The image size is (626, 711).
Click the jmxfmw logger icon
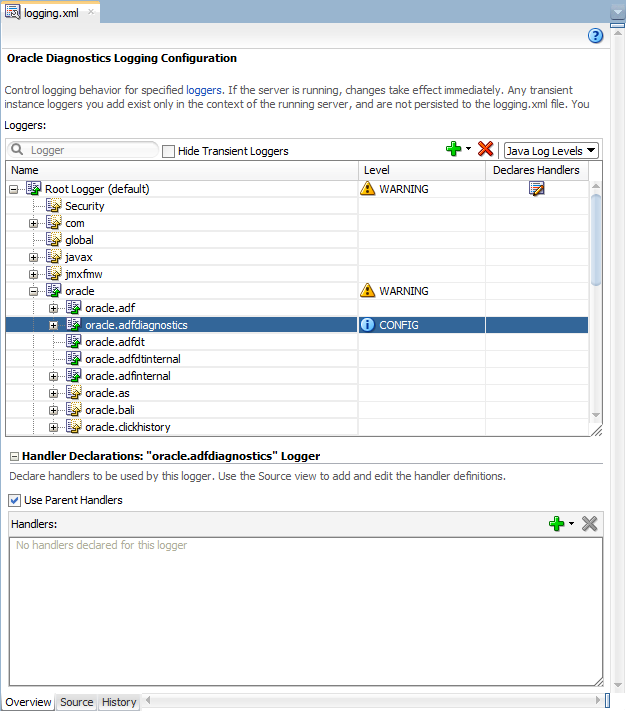click(x=53, y=273)
